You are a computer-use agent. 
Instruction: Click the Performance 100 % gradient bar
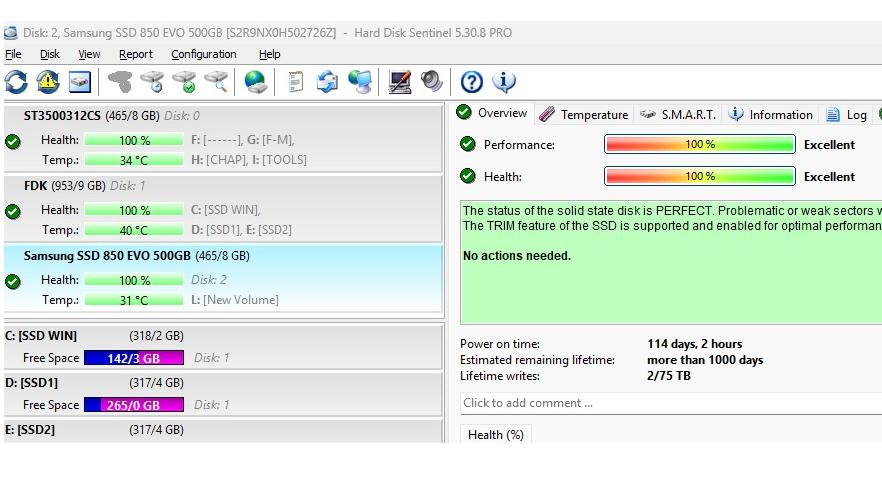tap(700, 145)
